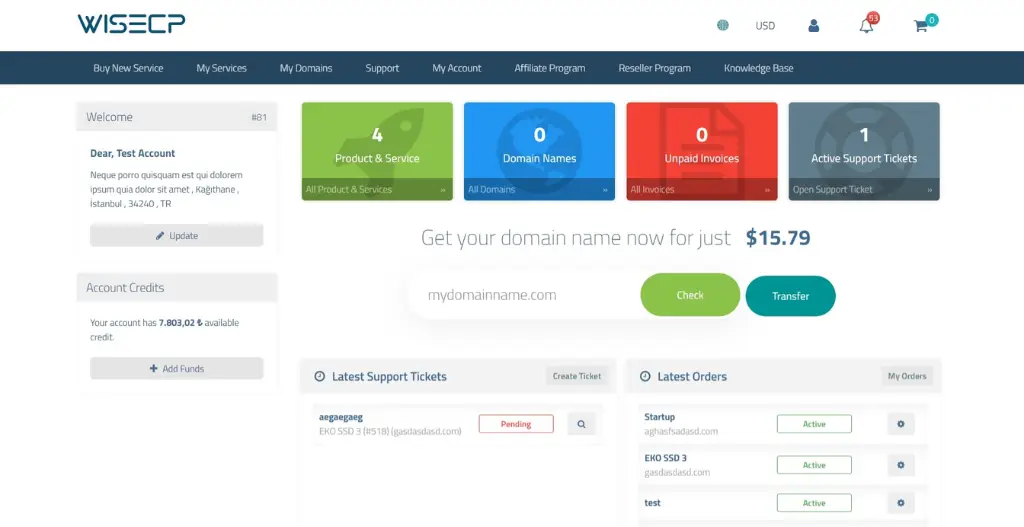Click the WISECP logo
Screen dimensions: 1024x527
pos(131,24)
